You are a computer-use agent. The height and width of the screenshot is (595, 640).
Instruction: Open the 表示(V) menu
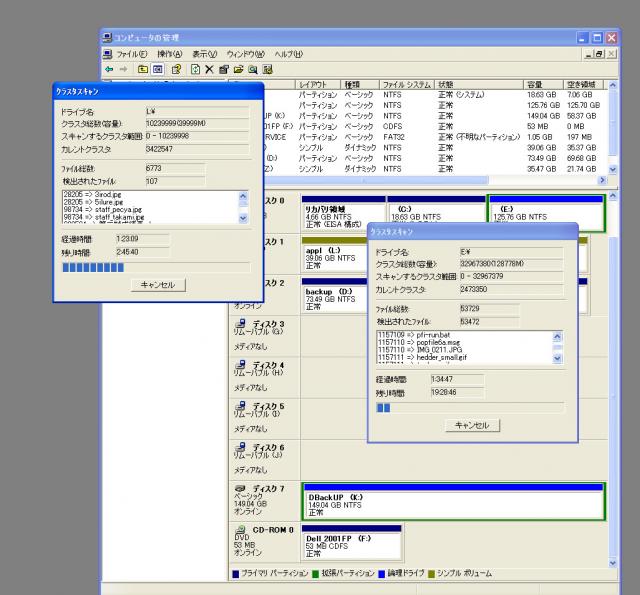coord(206,53)
